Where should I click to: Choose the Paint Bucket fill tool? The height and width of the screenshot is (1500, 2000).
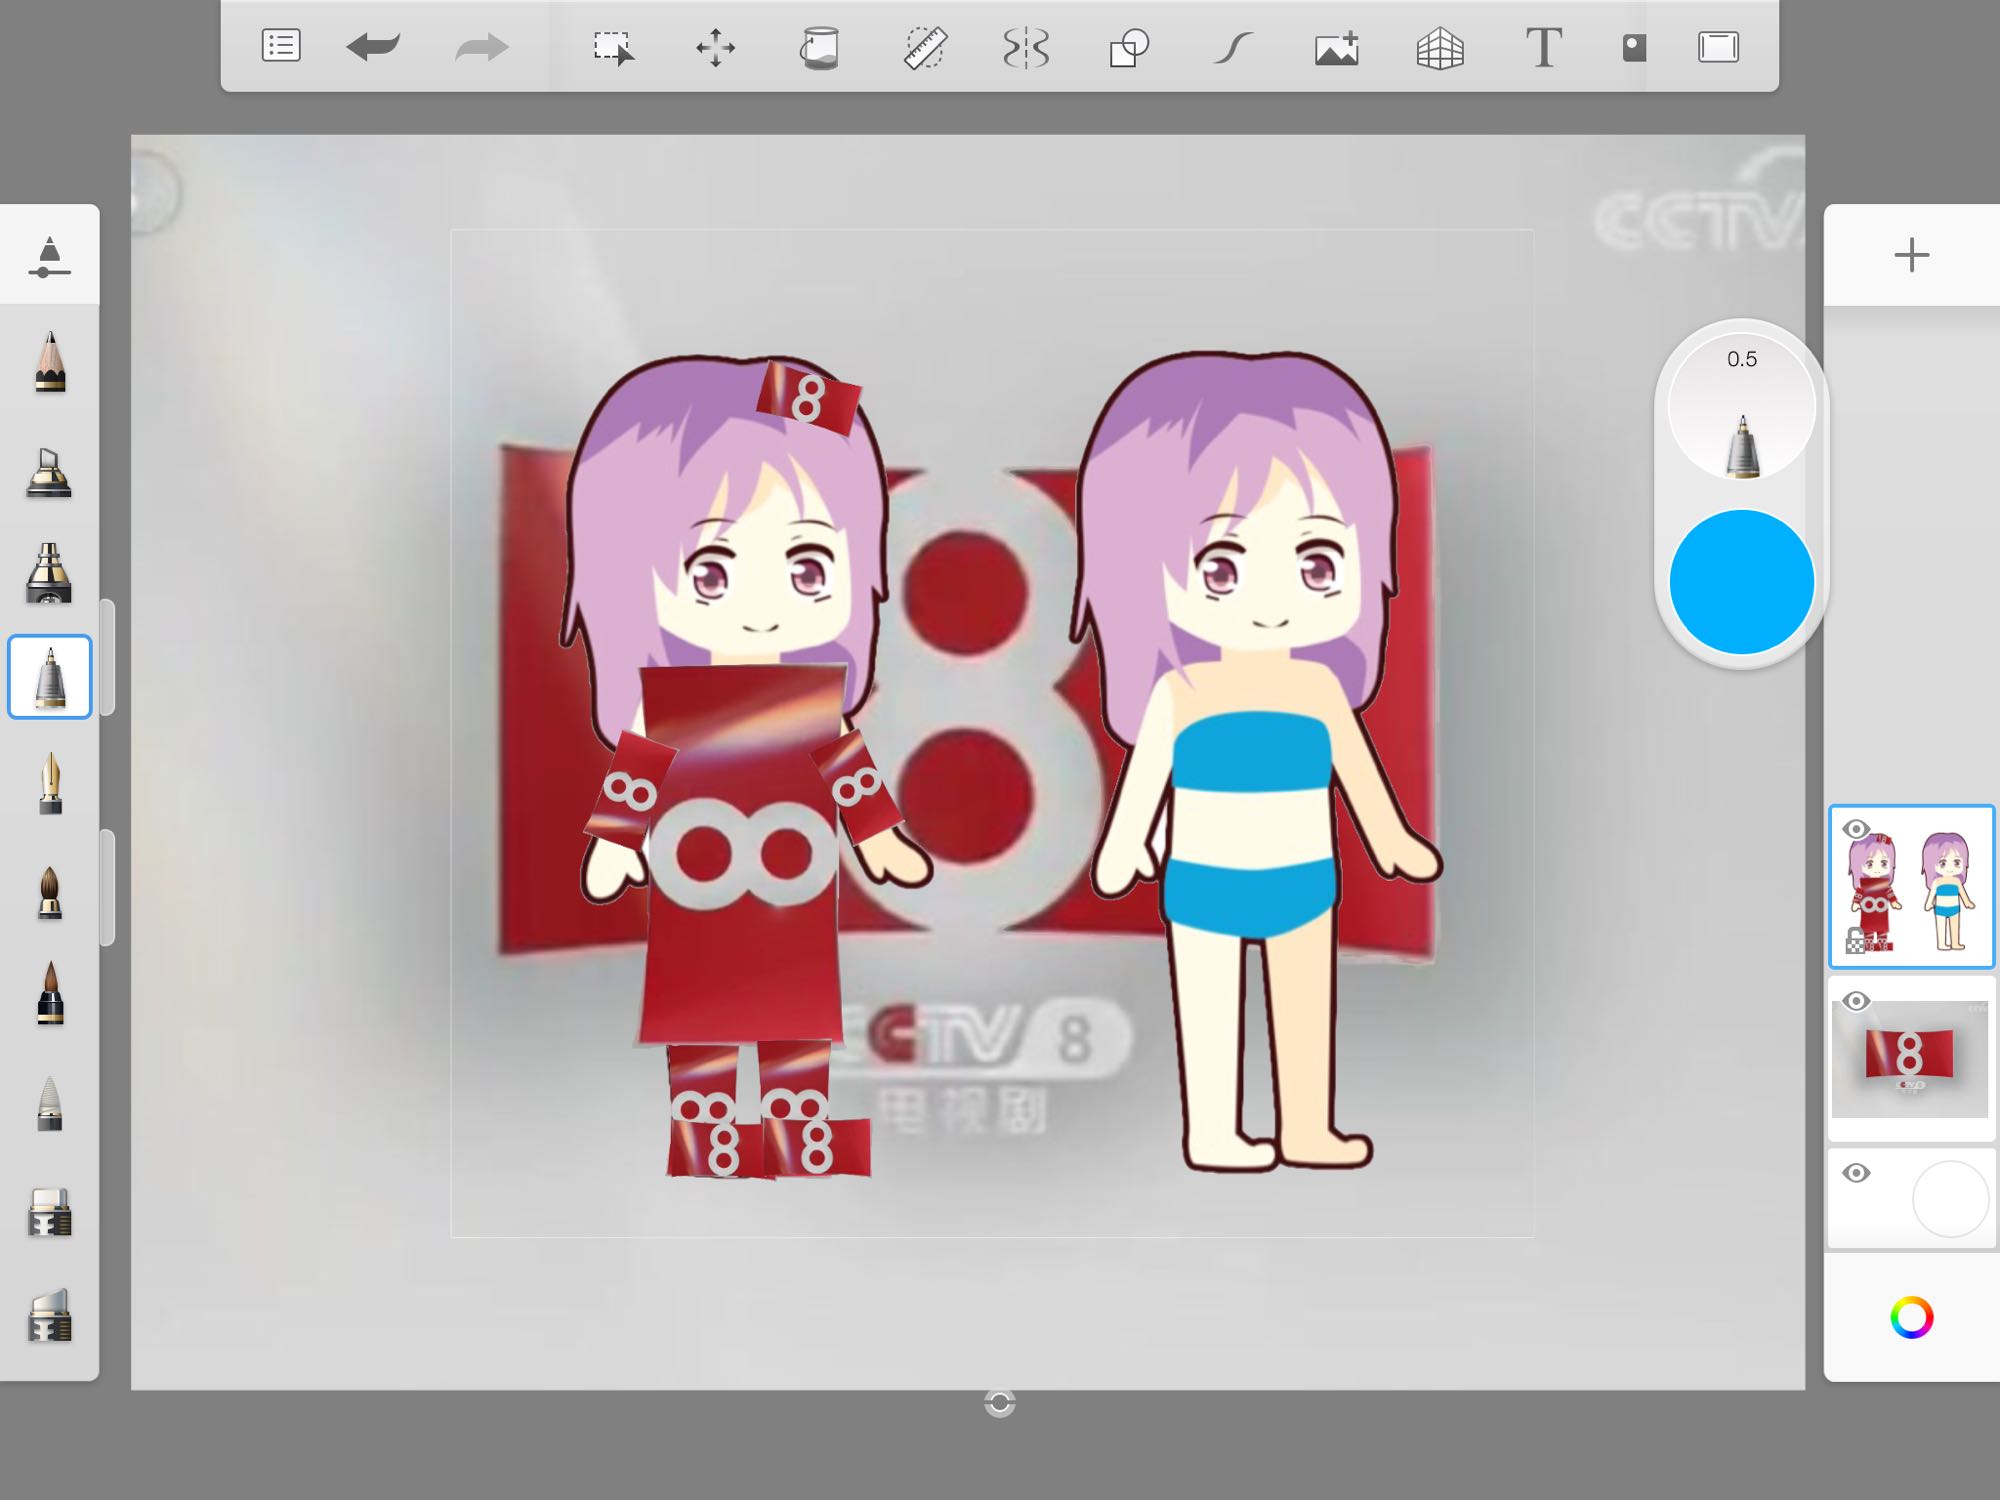[819, 48]
